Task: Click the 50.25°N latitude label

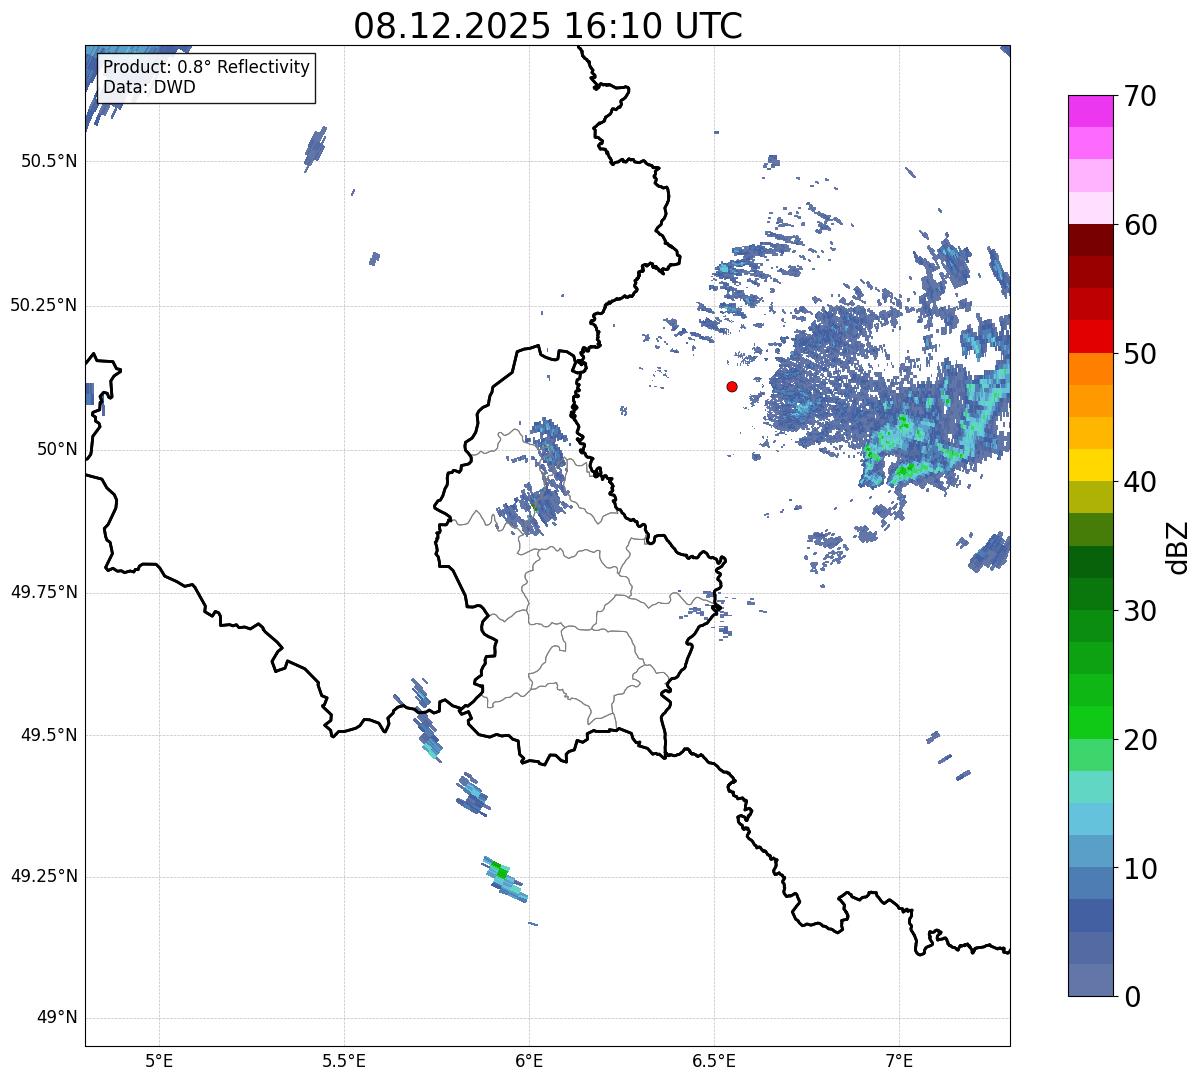Action: pyautogui.click(x=43, y=305)
